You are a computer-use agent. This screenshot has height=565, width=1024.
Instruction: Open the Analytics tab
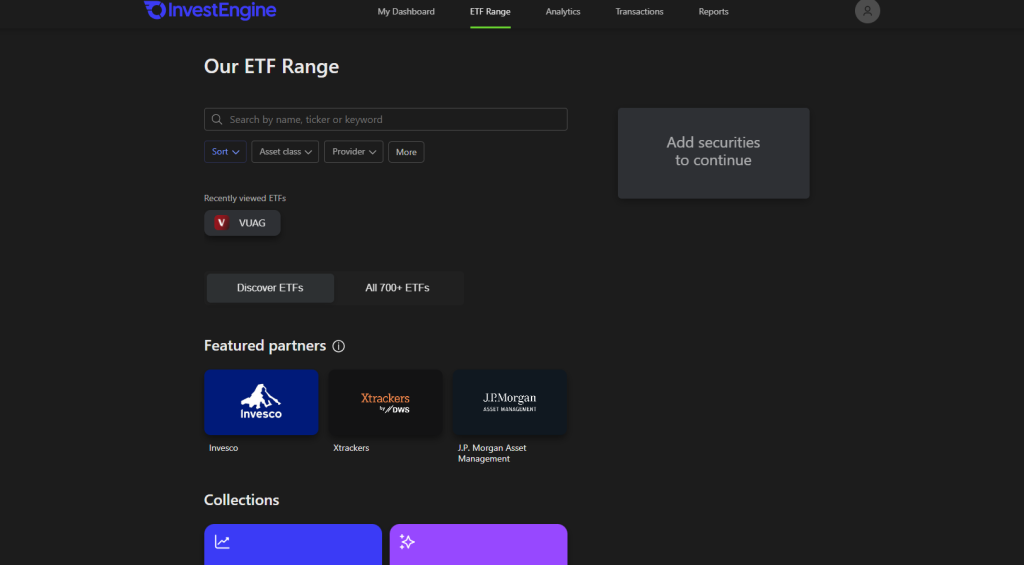(563, 12)
